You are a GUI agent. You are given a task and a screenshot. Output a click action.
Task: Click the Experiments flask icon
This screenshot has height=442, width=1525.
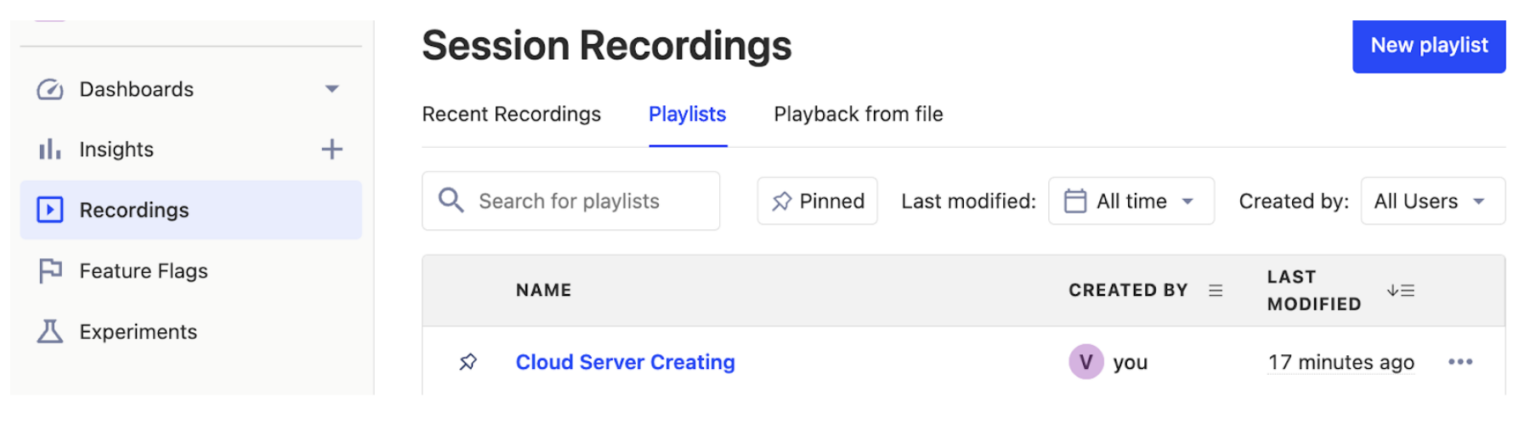click(50, 332)
